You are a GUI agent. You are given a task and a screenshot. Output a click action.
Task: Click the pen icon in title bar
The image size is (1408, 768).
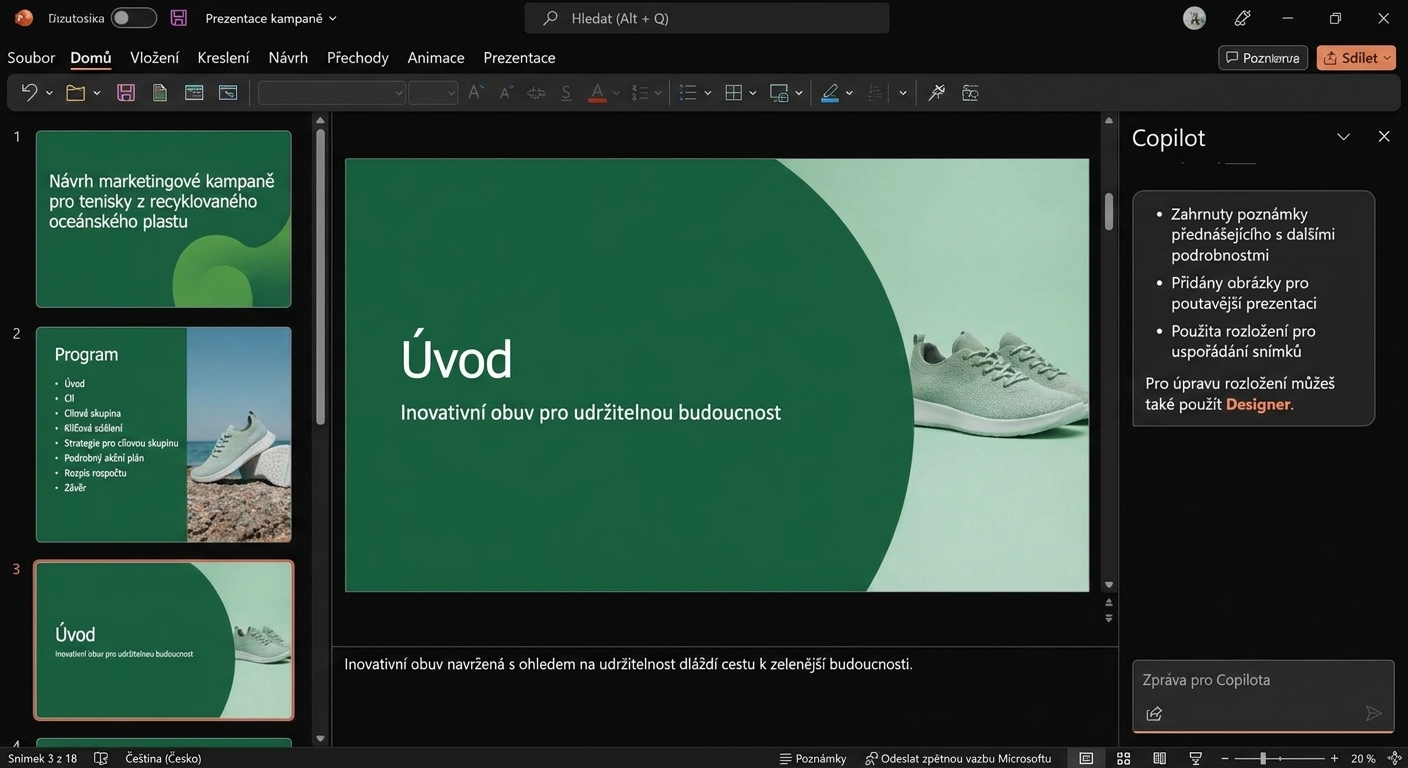[x=1243, y=18]
